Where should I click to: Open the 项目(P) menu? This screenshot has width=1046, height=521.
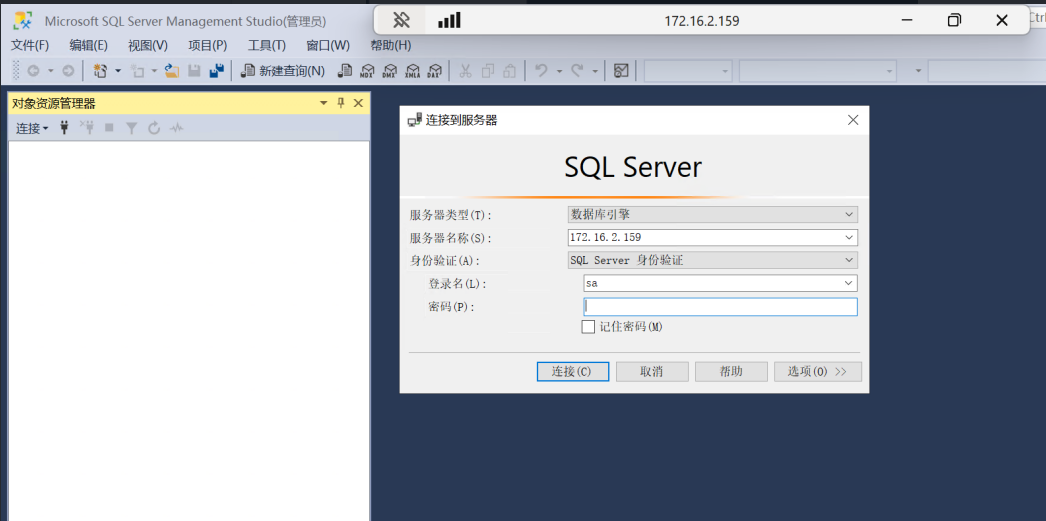coord(207,45)
